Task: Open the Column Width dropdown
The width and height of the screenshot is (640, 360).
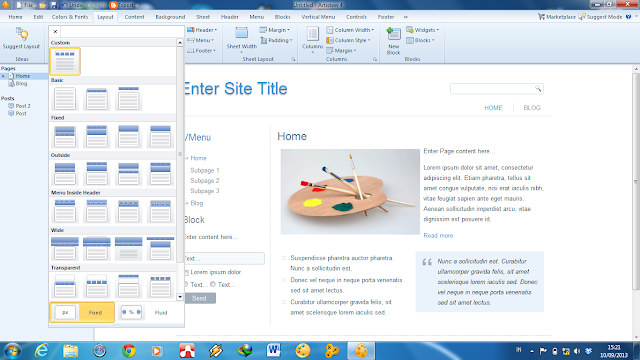Action: [x=350, y=30]
